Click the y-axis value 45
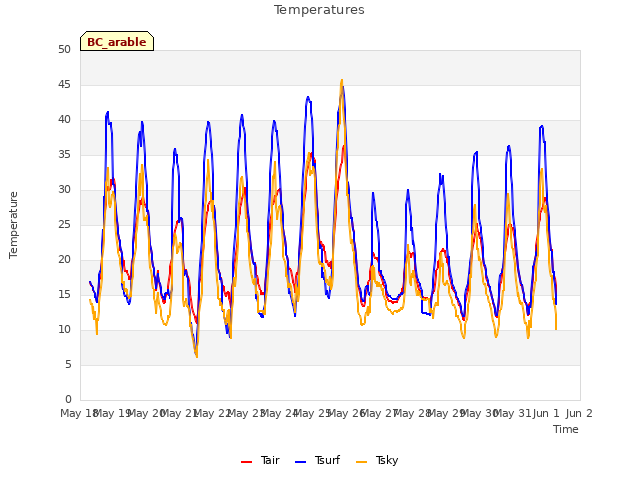This screenshot has height=480, width=640. [64, 84]
